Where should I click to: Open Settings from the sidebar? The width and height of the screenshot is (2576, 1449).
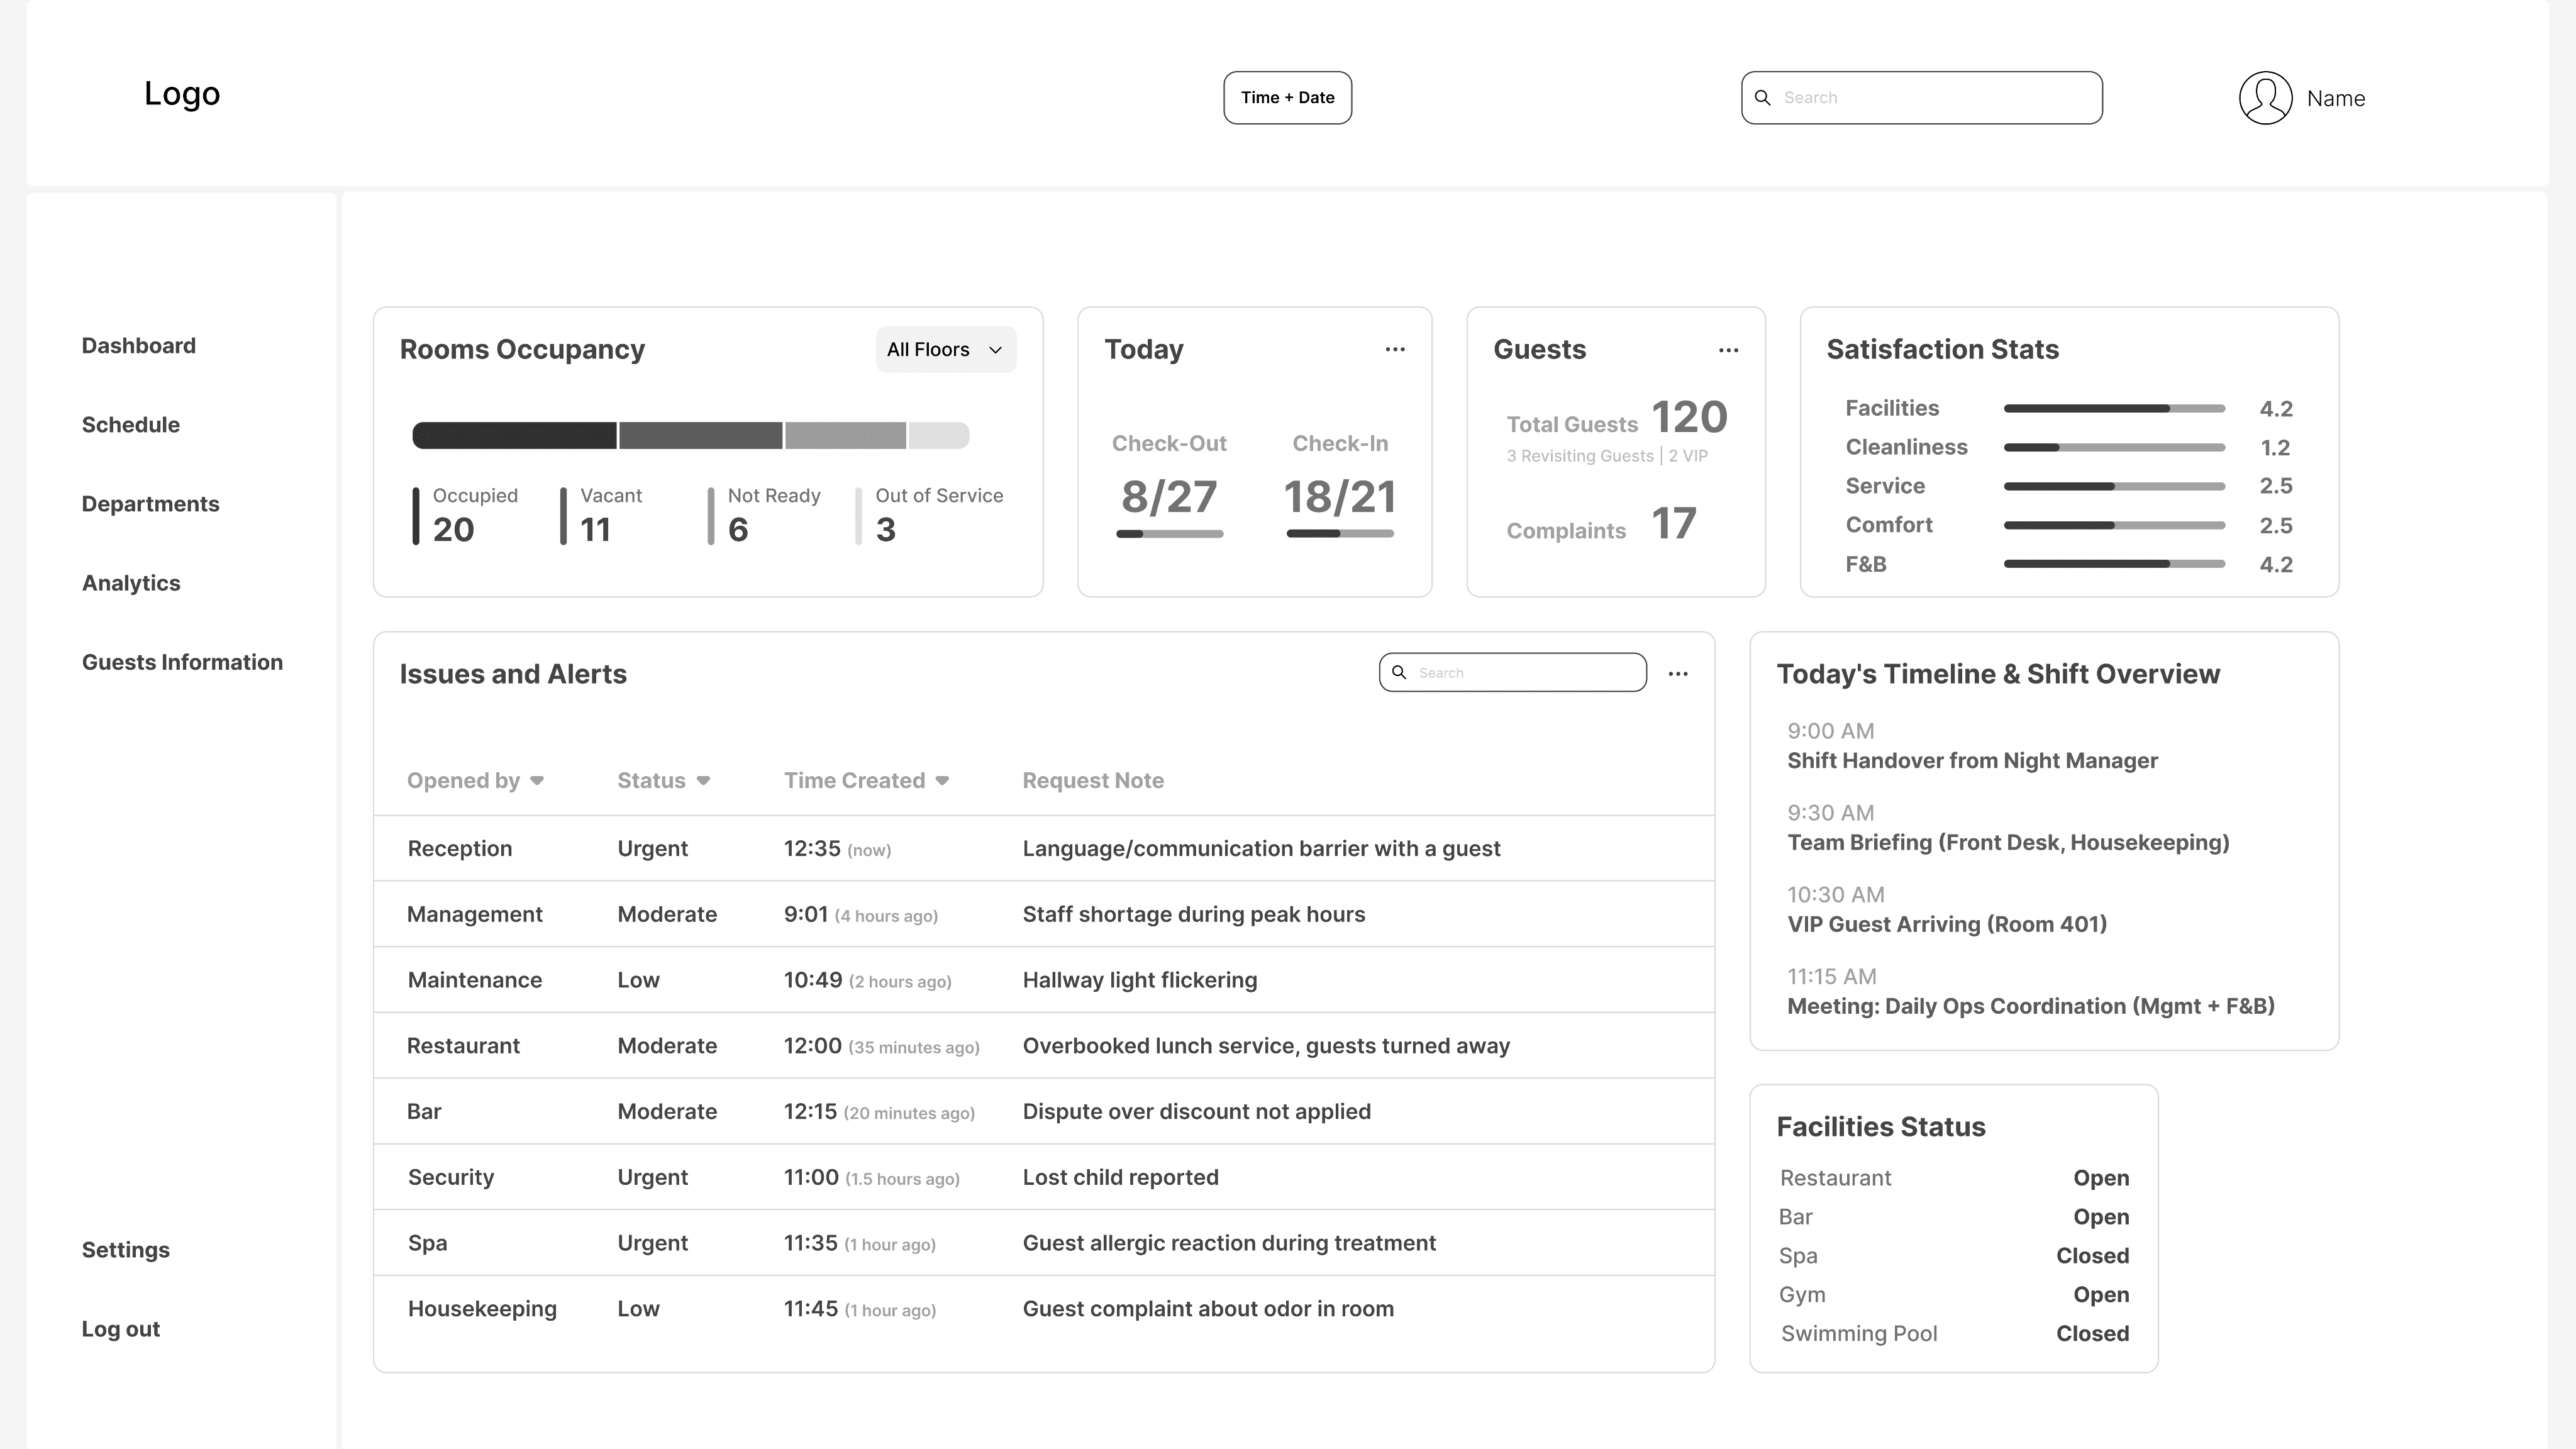tap(125, 1250)
